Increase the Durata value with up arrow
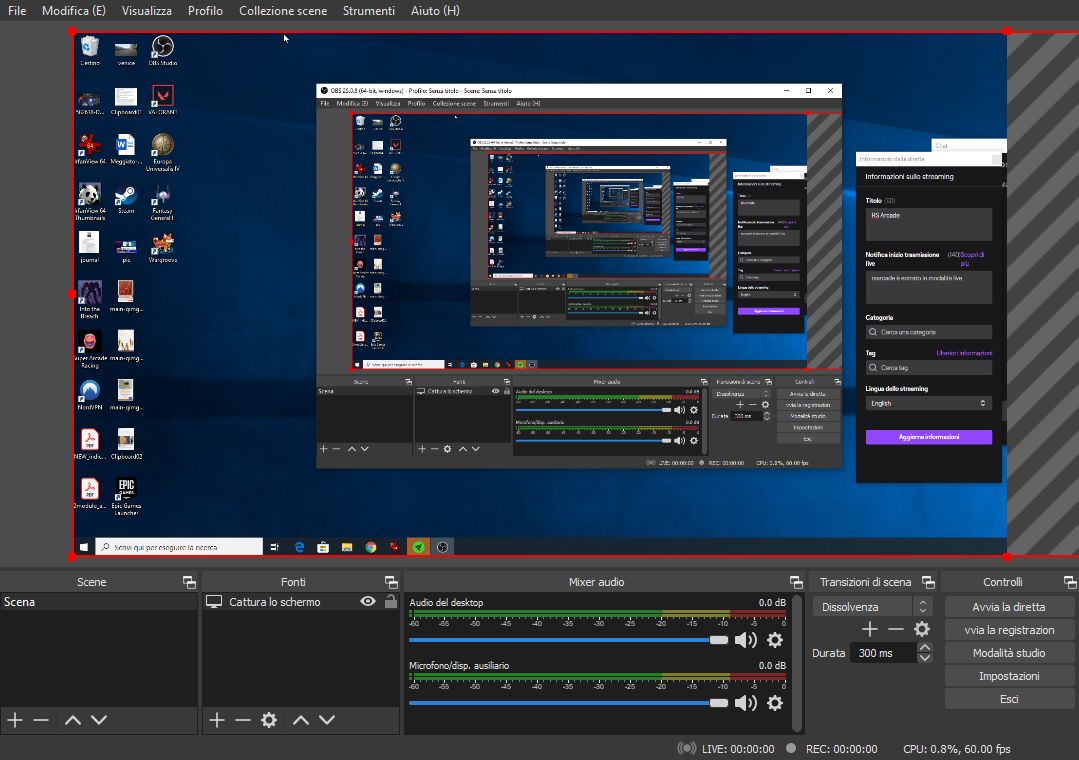This screenshot has width=1079, height=760. coord(925,647)
